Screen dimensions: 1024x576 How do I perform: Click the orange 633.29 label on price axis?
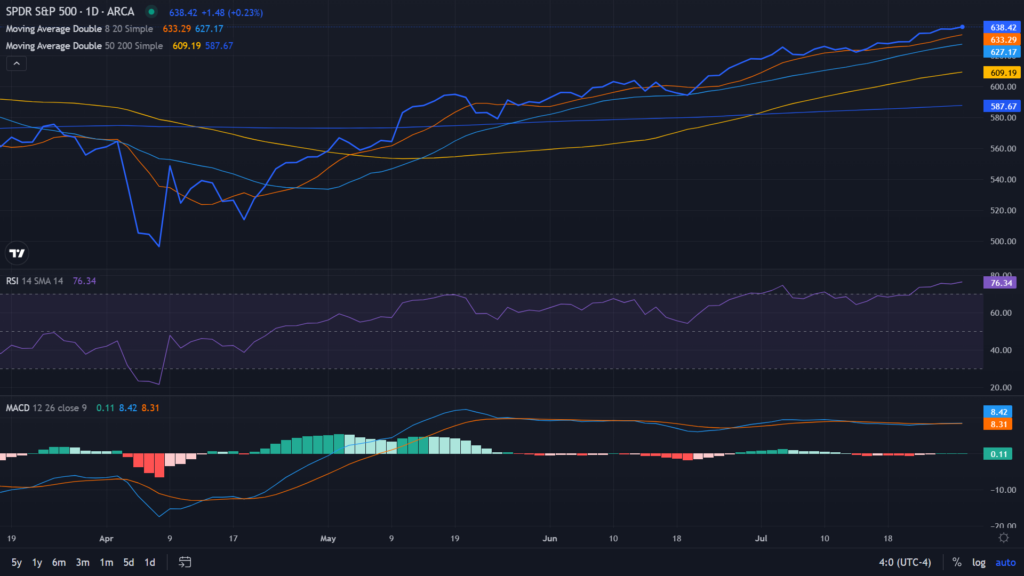tap(1002, 40)
